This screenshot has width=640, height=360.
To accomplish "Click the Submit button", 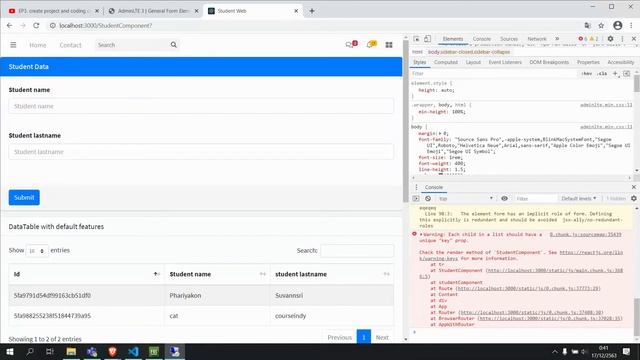I will click(x=24, y=198).
